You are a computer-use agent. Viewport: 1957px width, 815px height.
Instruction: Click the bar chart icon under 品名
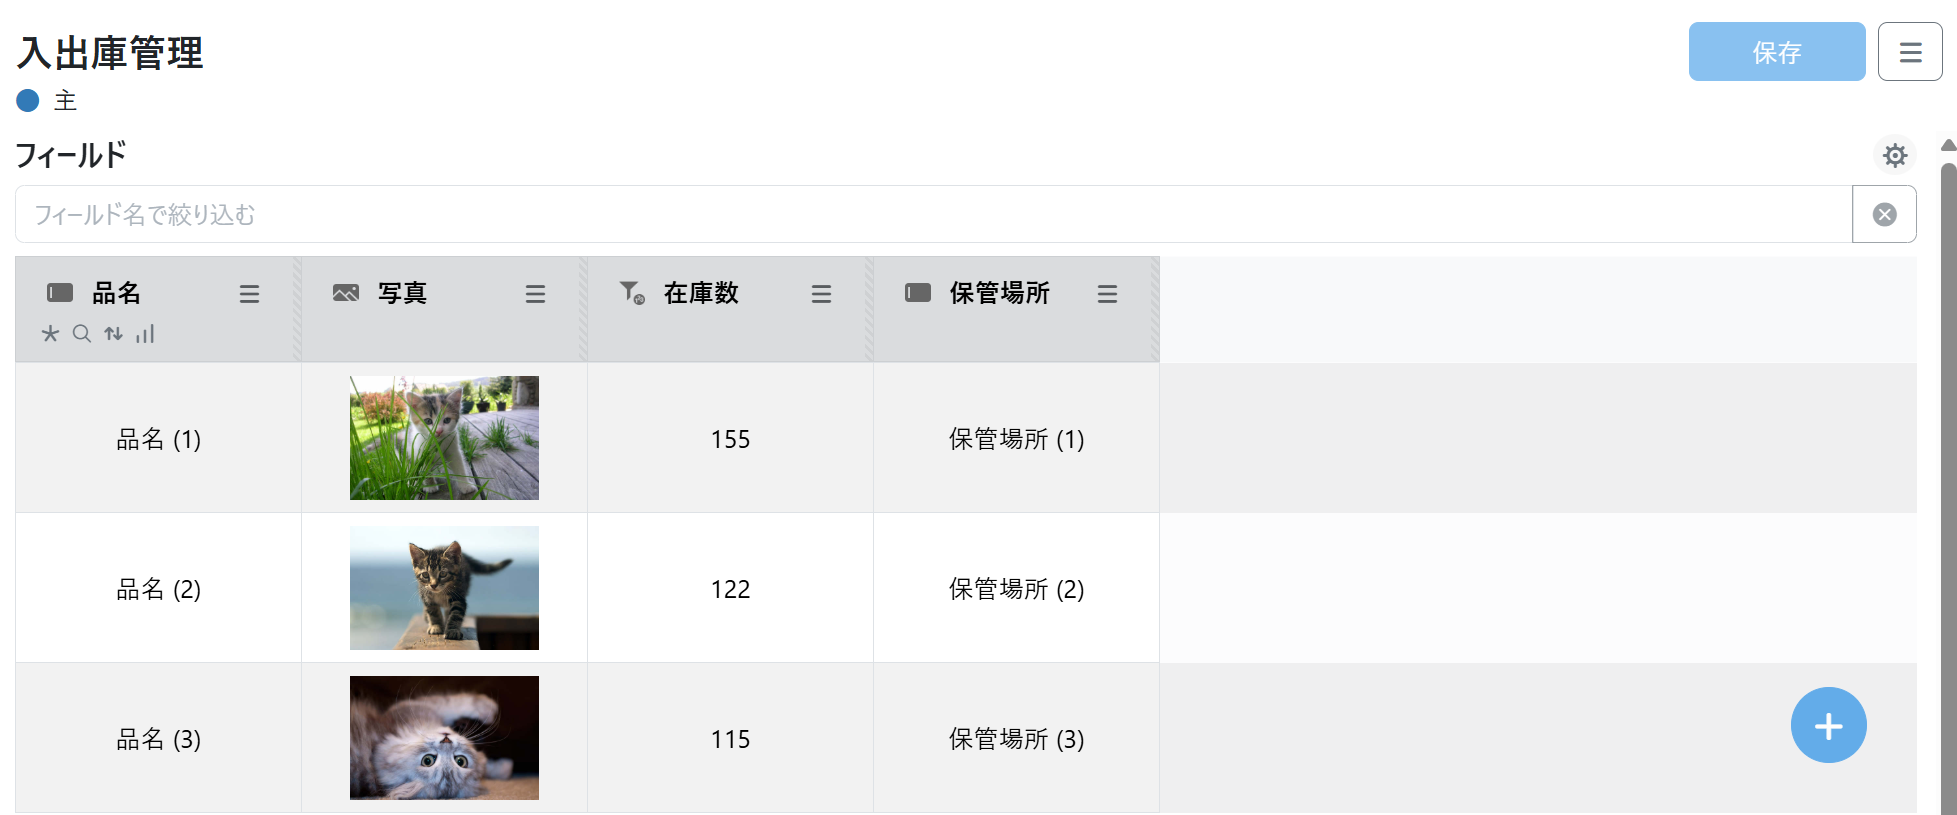[x=145, y=334]
